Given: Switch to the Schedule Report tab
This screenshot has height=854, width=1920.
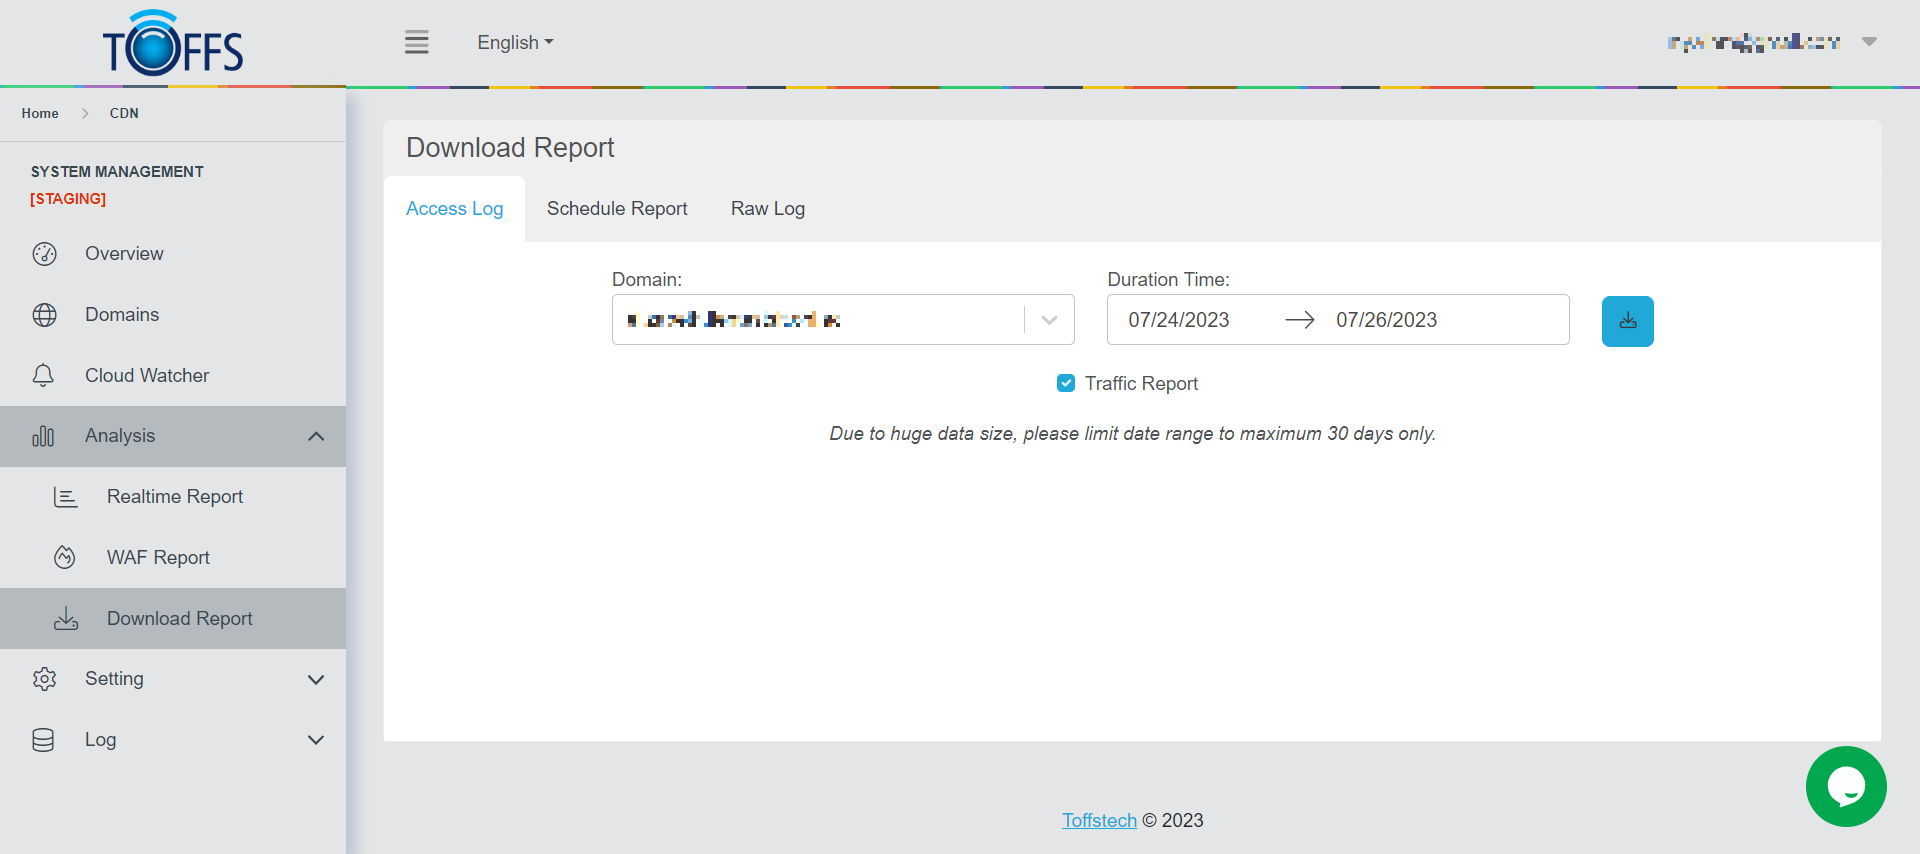Looking at the screenshot, I should click(x=617, y=209).
